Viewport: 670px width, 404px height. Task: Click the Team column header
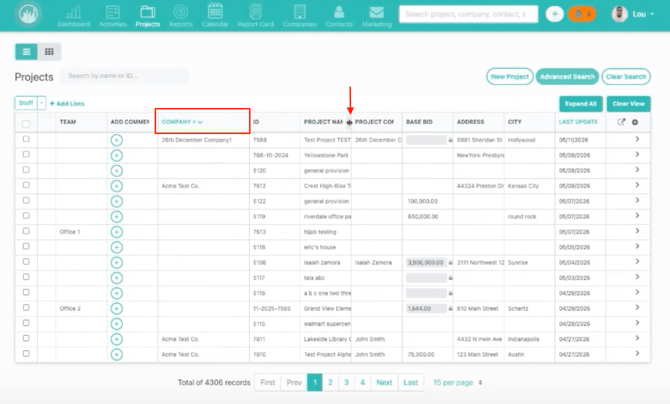tap(68, 122)
